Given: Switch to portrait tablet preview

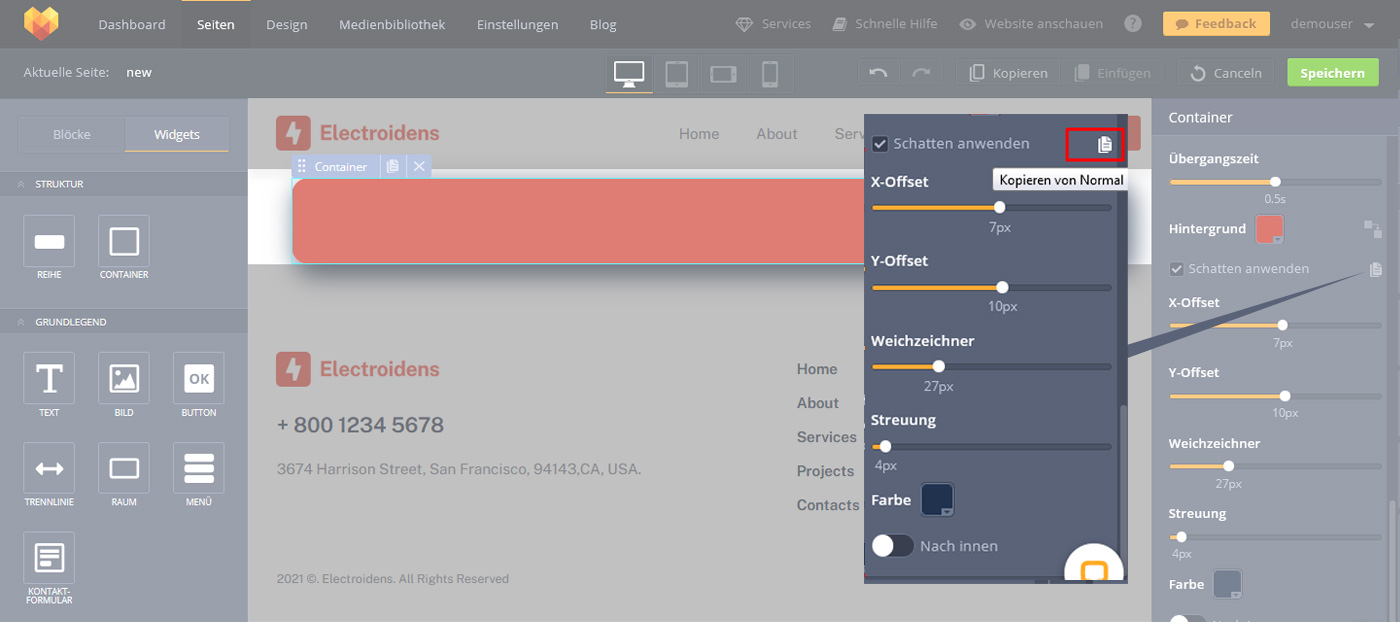Looking at the screenshot, I should 676,73.
